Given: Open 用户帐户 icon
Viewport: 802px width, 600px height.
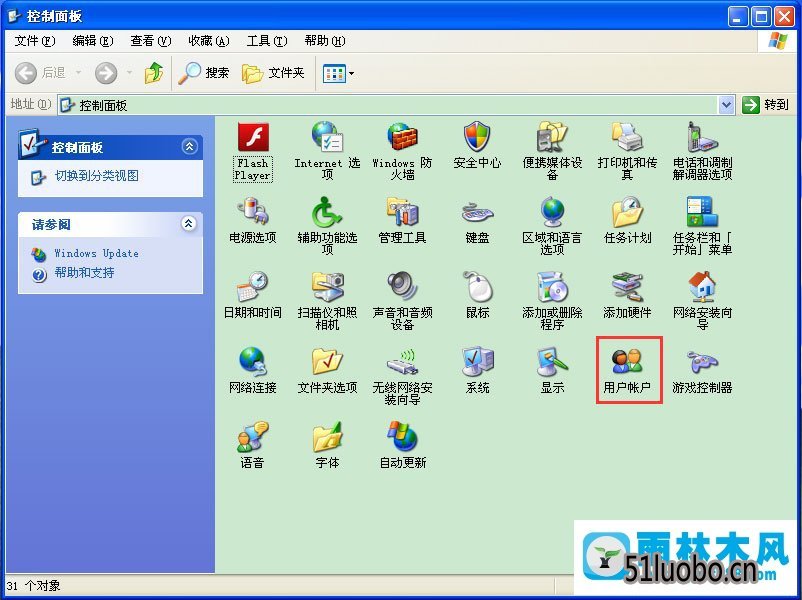Looking at the screenshot, I should pyautogui.click(x=627, y=371).
